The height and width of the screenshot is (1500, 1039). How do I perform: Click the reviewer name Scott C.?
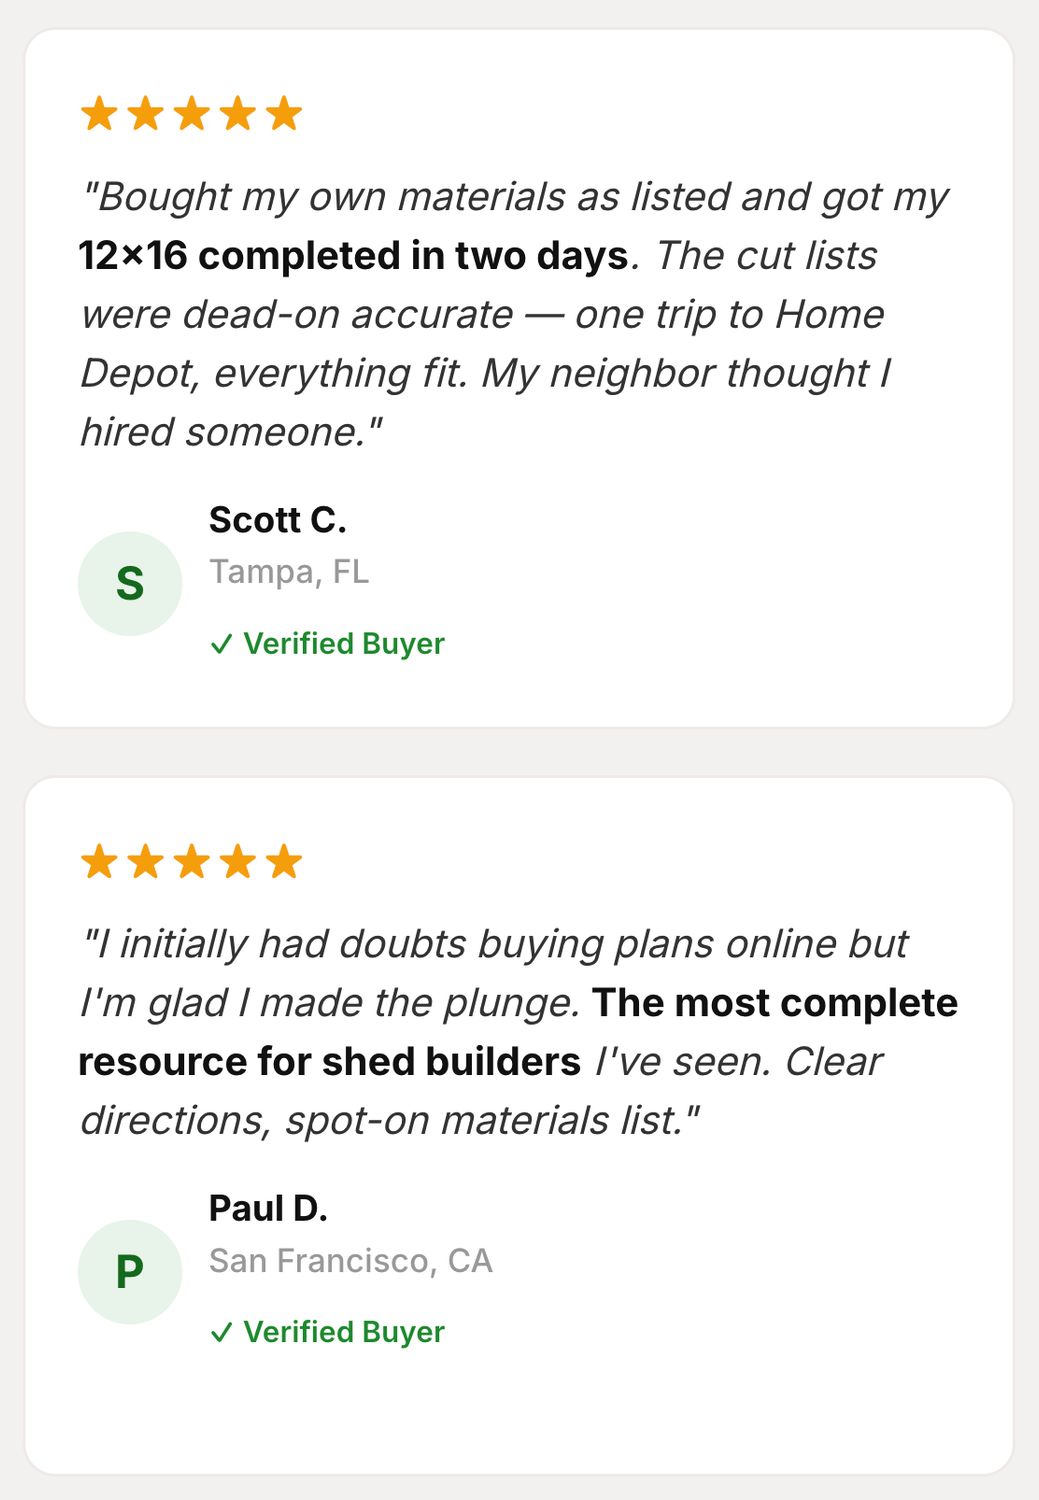click(277, 520)
